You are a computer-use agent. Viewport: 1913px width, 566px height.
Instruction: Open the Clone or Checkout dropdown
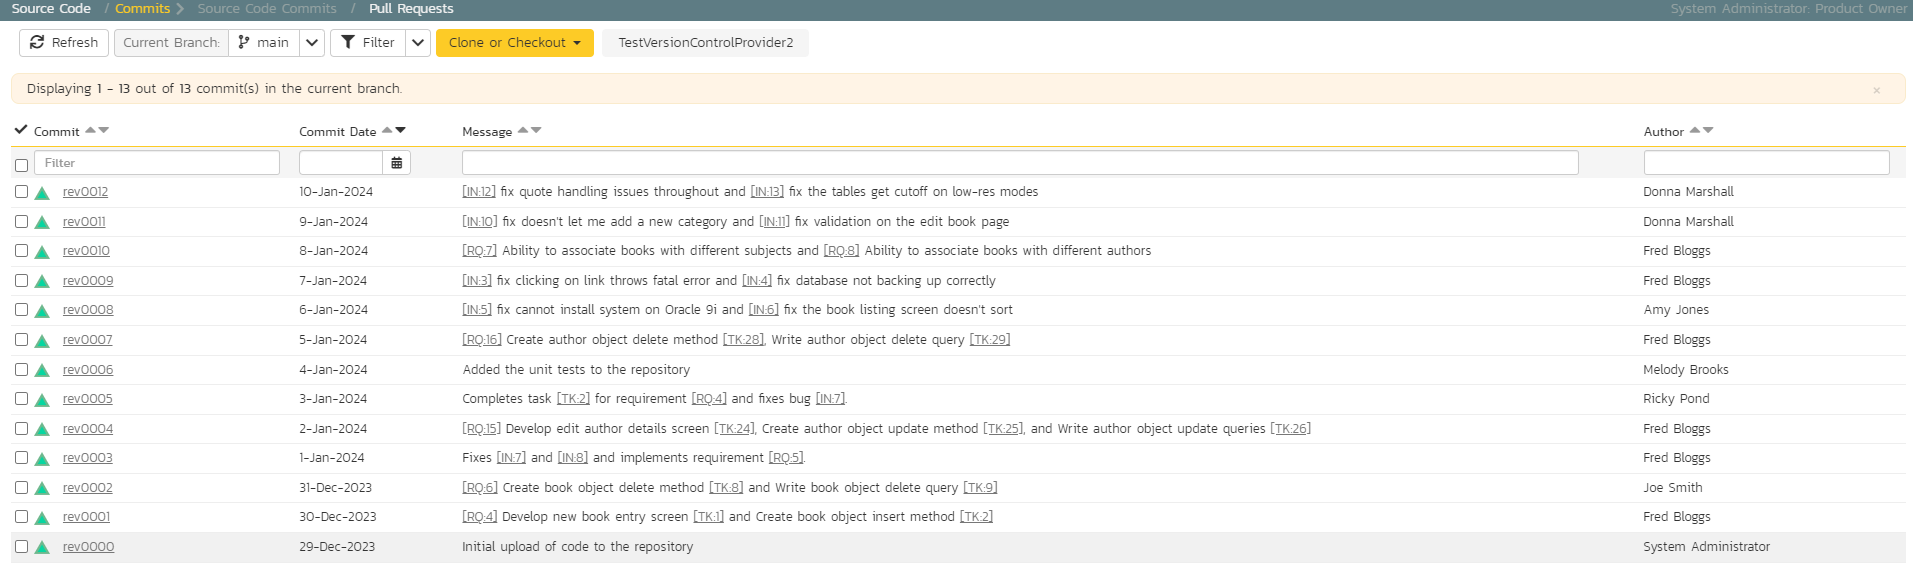514,43
